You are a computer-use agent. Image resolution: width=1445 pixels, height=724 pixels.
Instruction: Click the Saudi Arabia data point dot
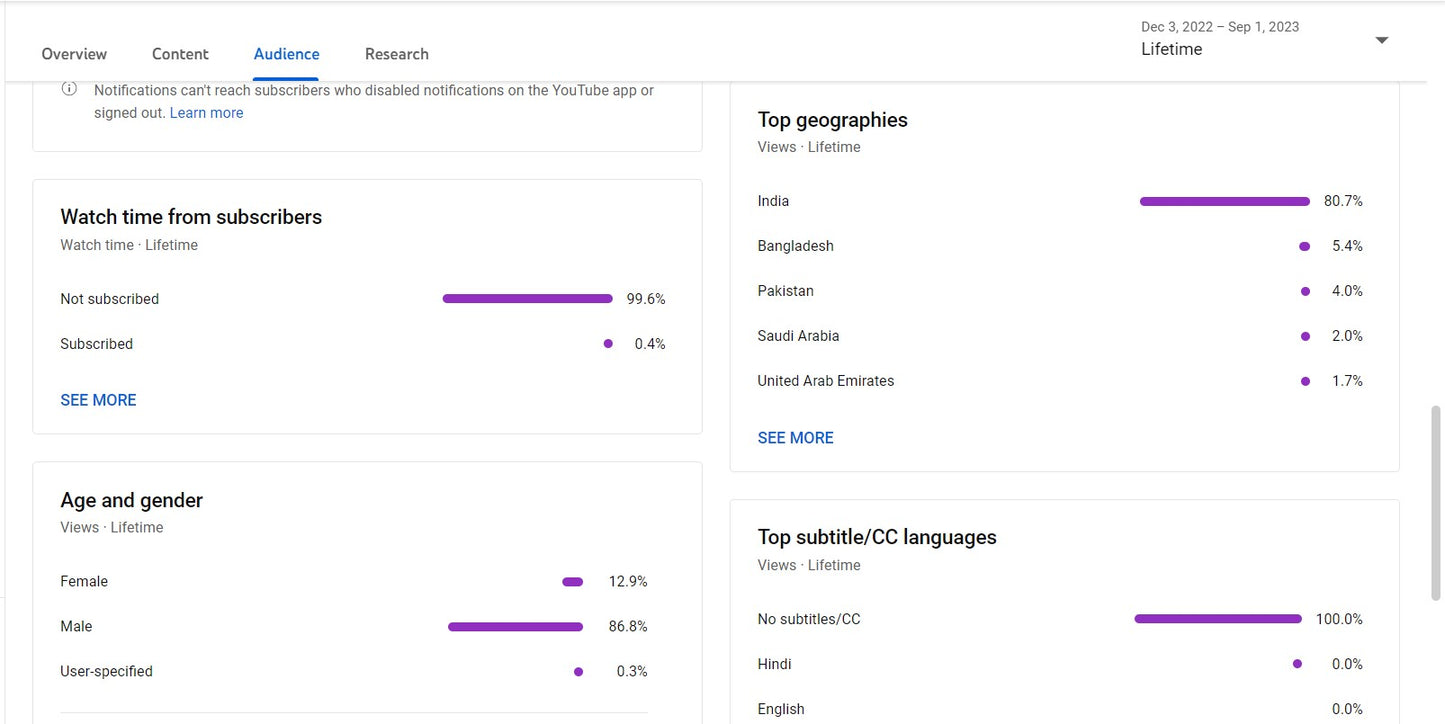1305,336
